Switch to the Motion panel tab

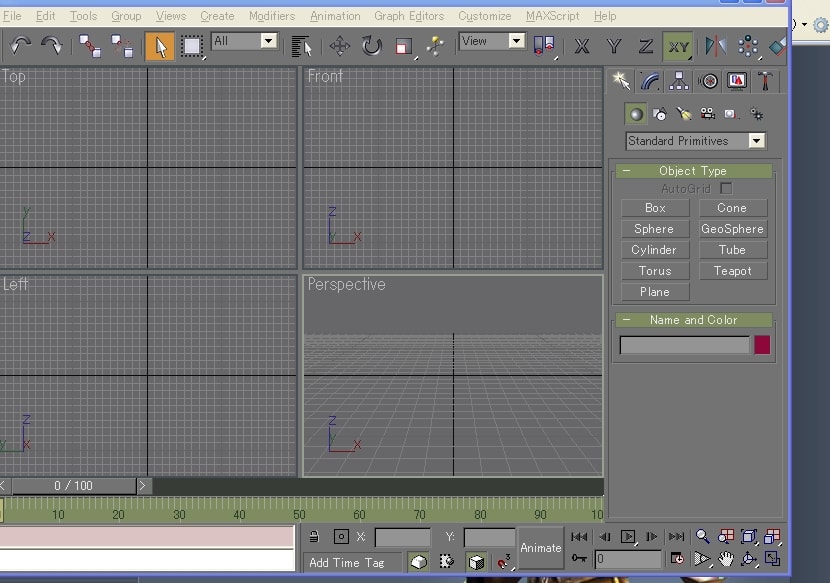[708, 81]
